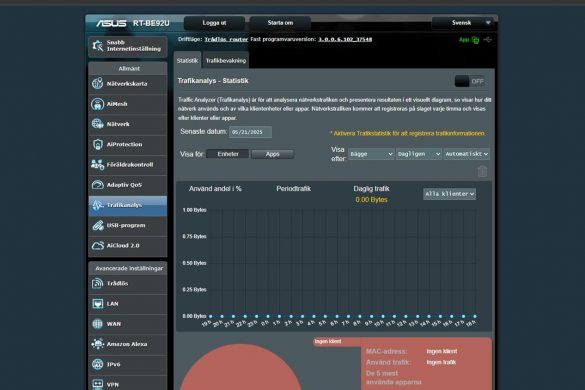This screenshot has width=585, height=390.
Task: Click the WAN globe icon
Action: coord(98,324)
